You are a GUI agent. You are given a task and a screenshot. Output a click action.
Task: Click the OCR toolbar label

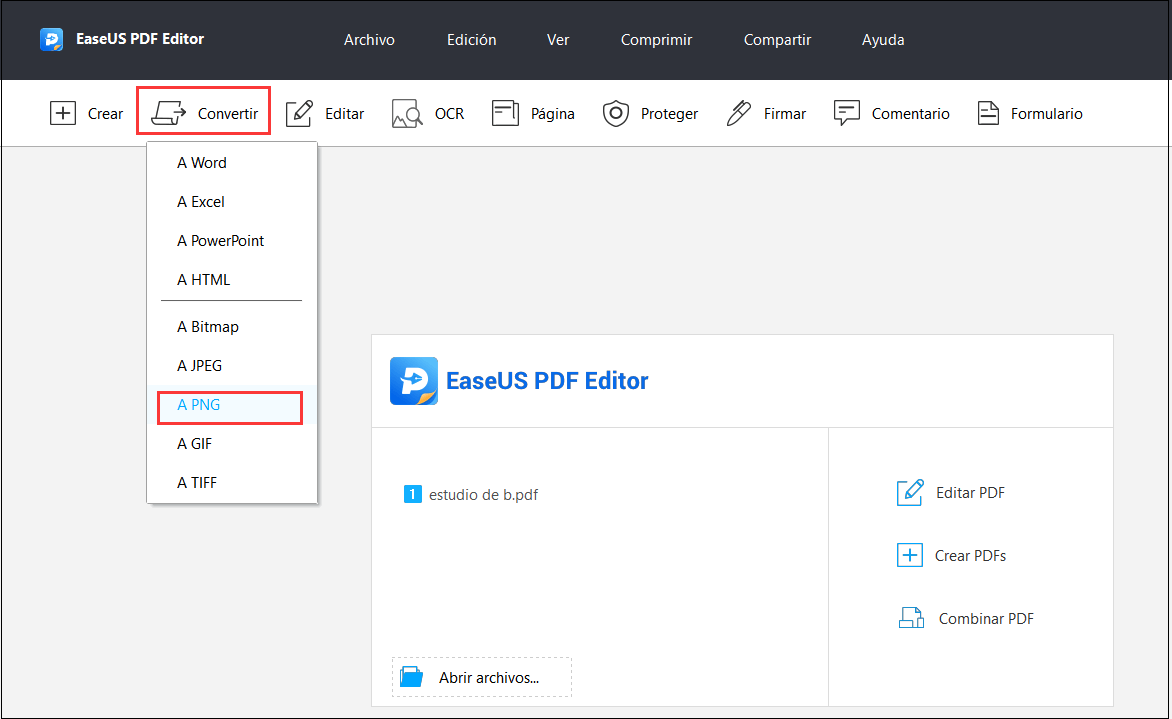pos(449,114)
